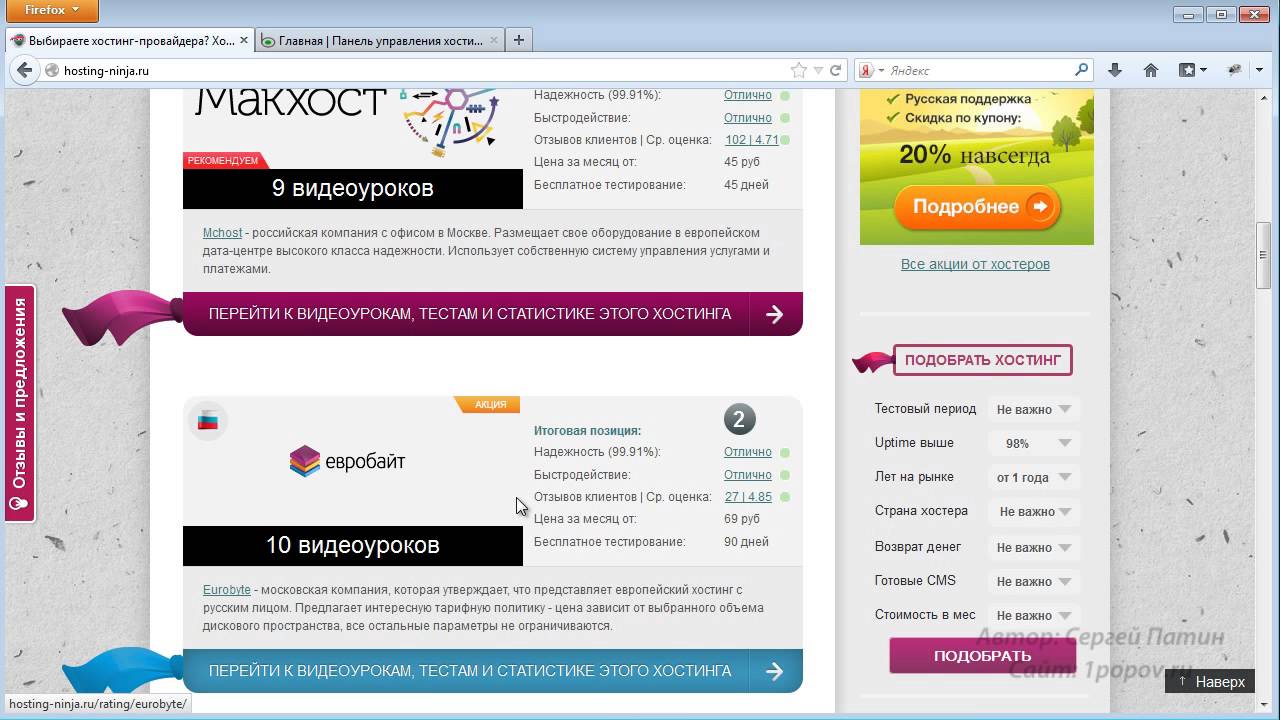Expand the Uptime 98% dropdown
This screenshot has width=1280, height=720.
click(x=1033, y=443)
